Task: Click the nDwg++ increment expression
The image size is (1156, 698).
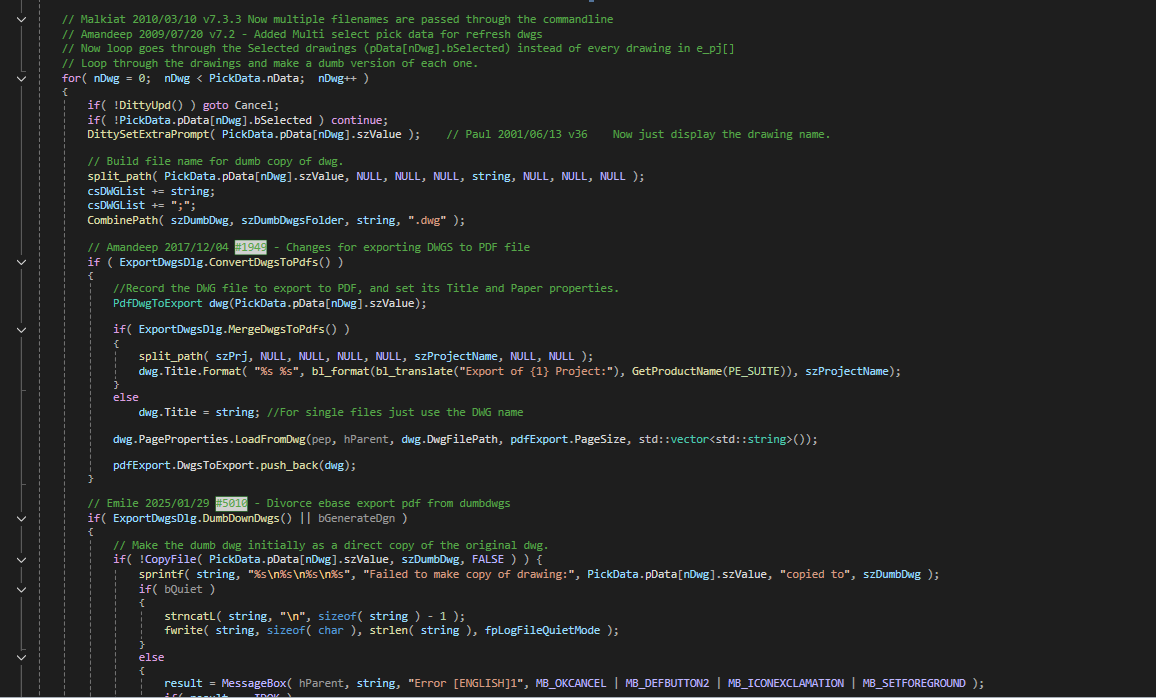Action: [x=337, y=79]
